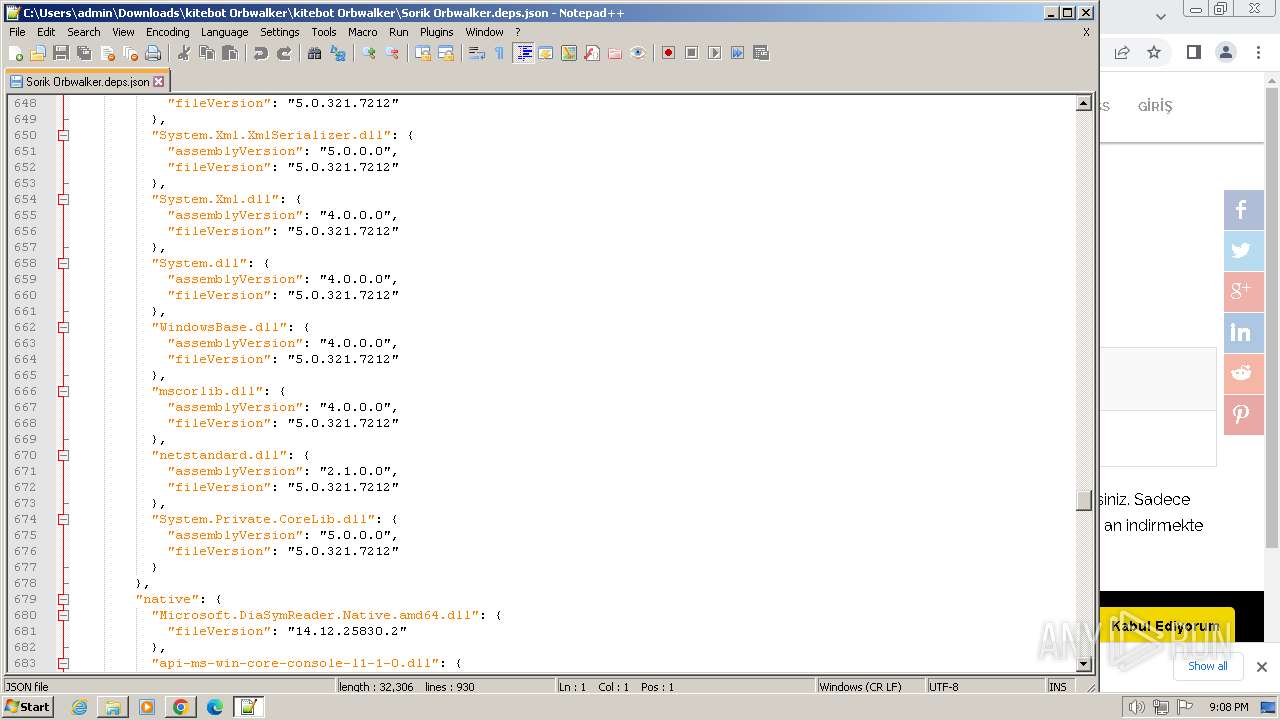Click the GİRİŞ link in the browser window

1155,106
